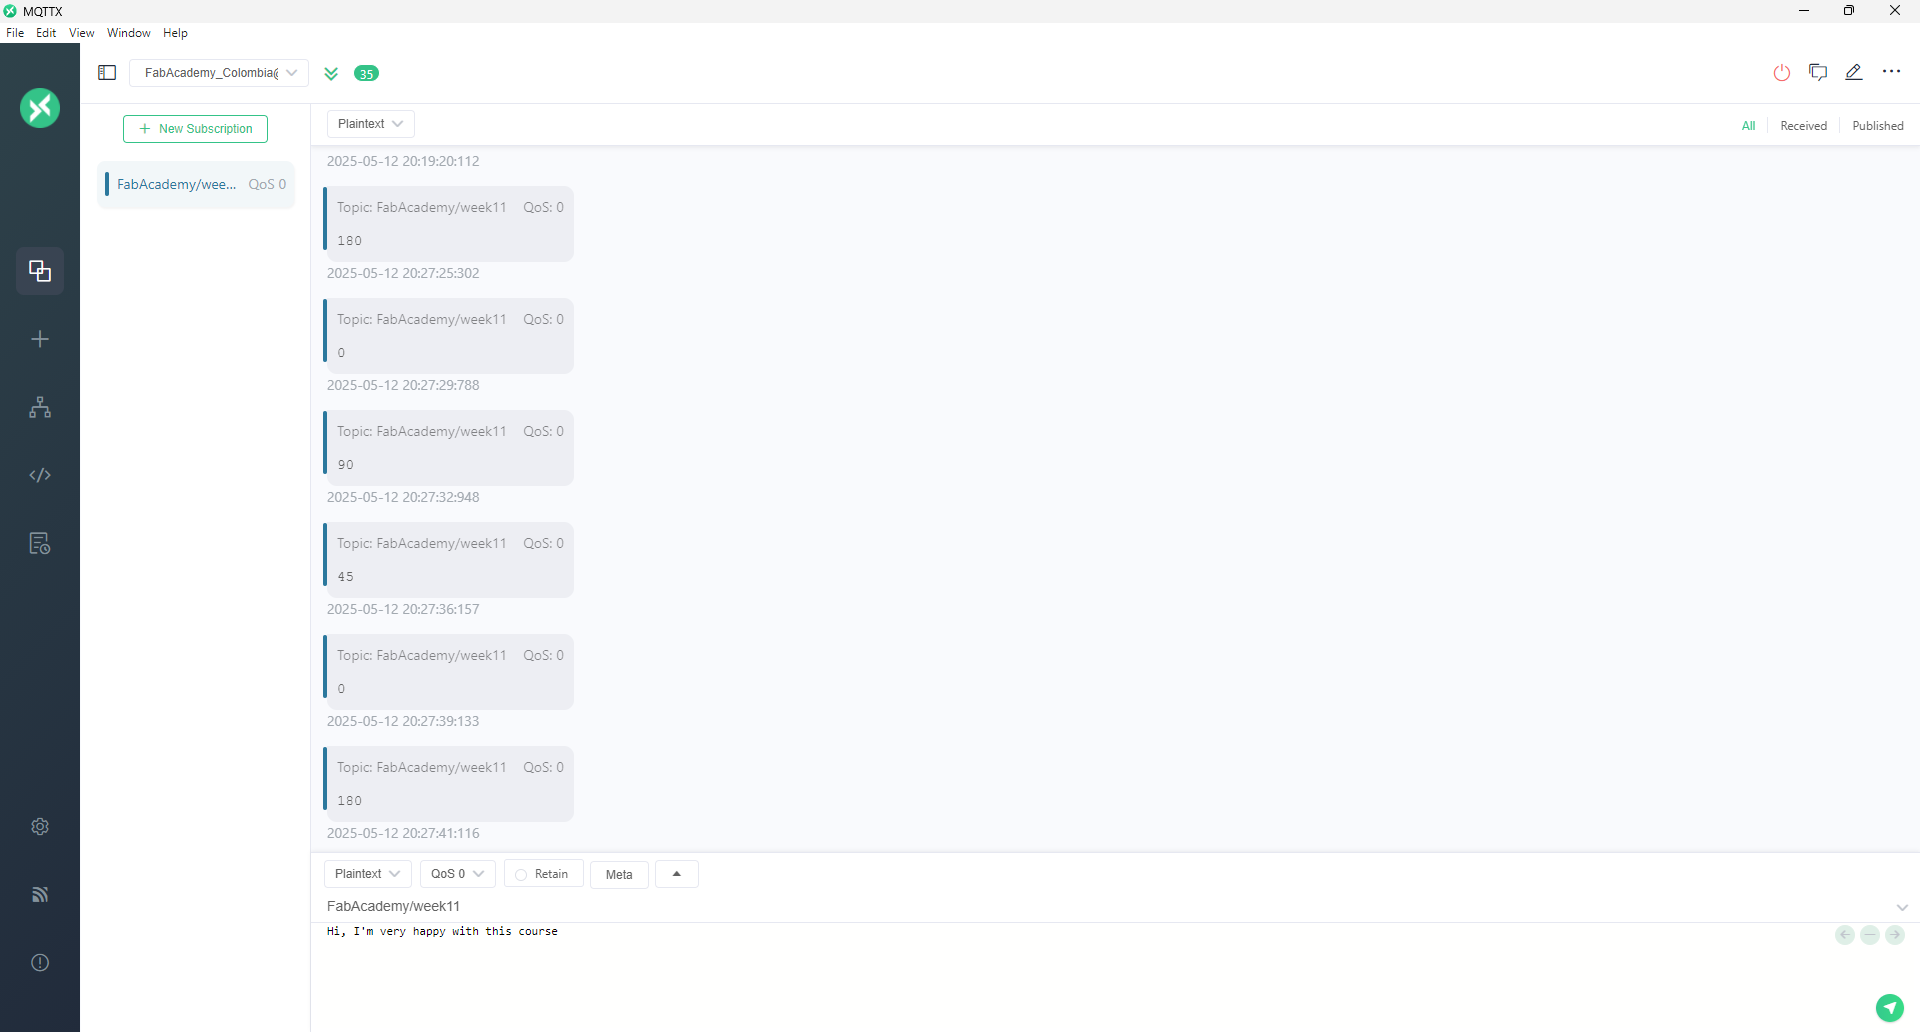
Task: Click timestamp 2025-05-12 20:27:32:948
Action: (403, 497)
